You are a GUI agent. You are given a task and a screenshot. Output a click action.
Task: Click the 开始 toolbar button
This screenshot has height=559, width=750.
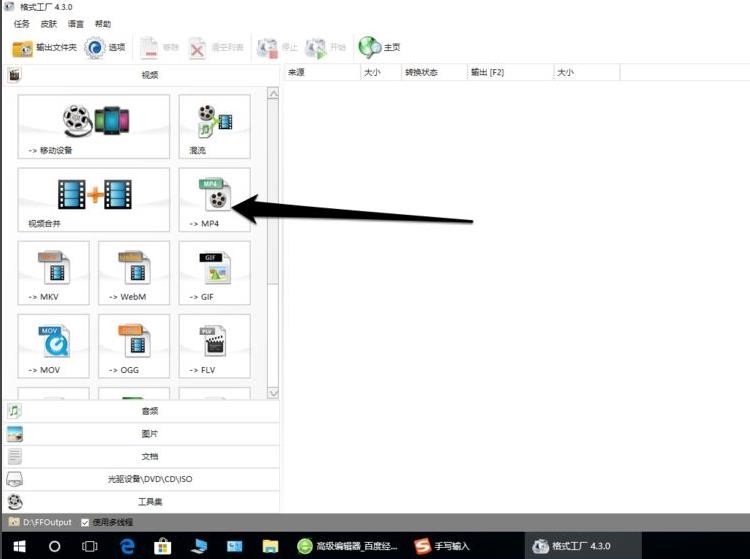pyautogui.click(x=326, y=47)
